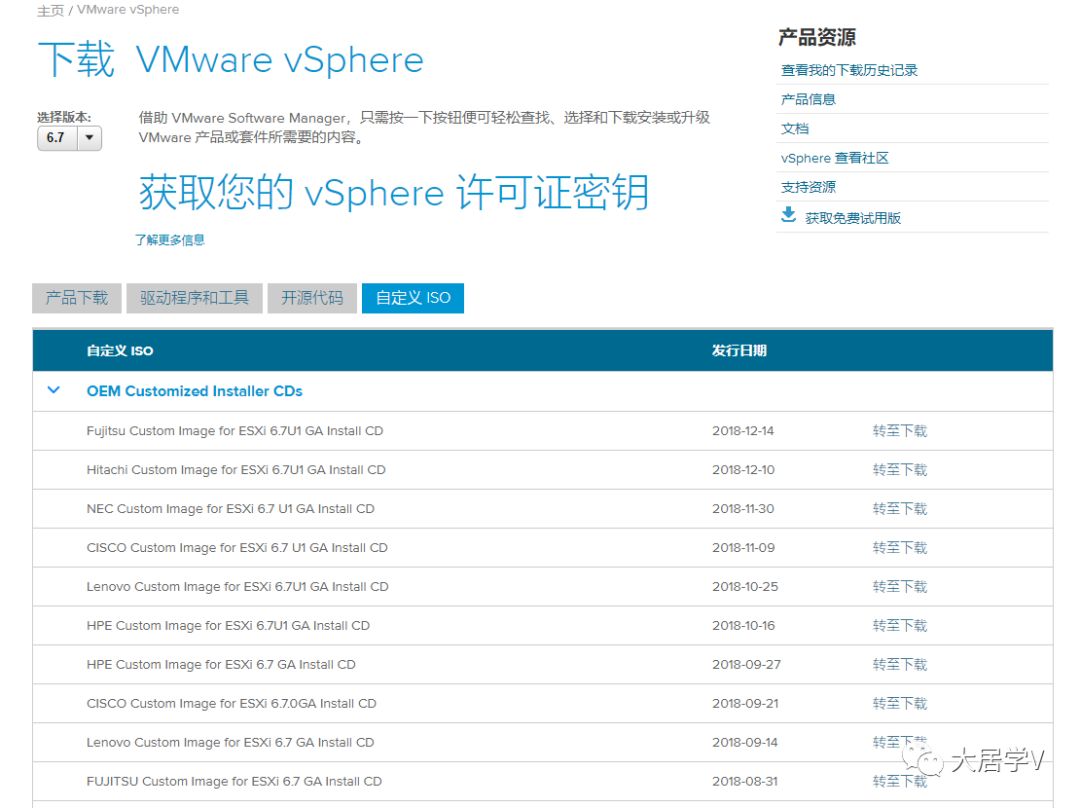Go to download for CISCO ESXi 6.7 U1 image
Image resolution: width=1080 pixels, height=808 pixels.
(900, 548)
